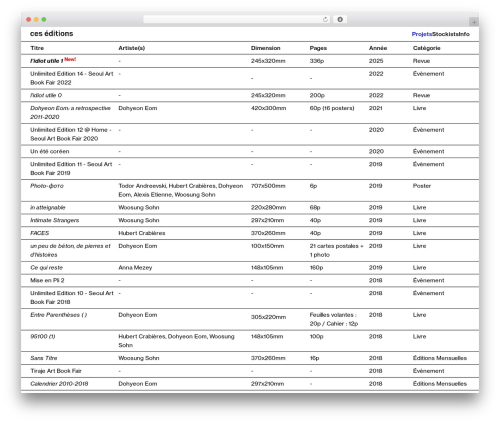
Task: Click 336p pages cell
Action: point(317,61)
